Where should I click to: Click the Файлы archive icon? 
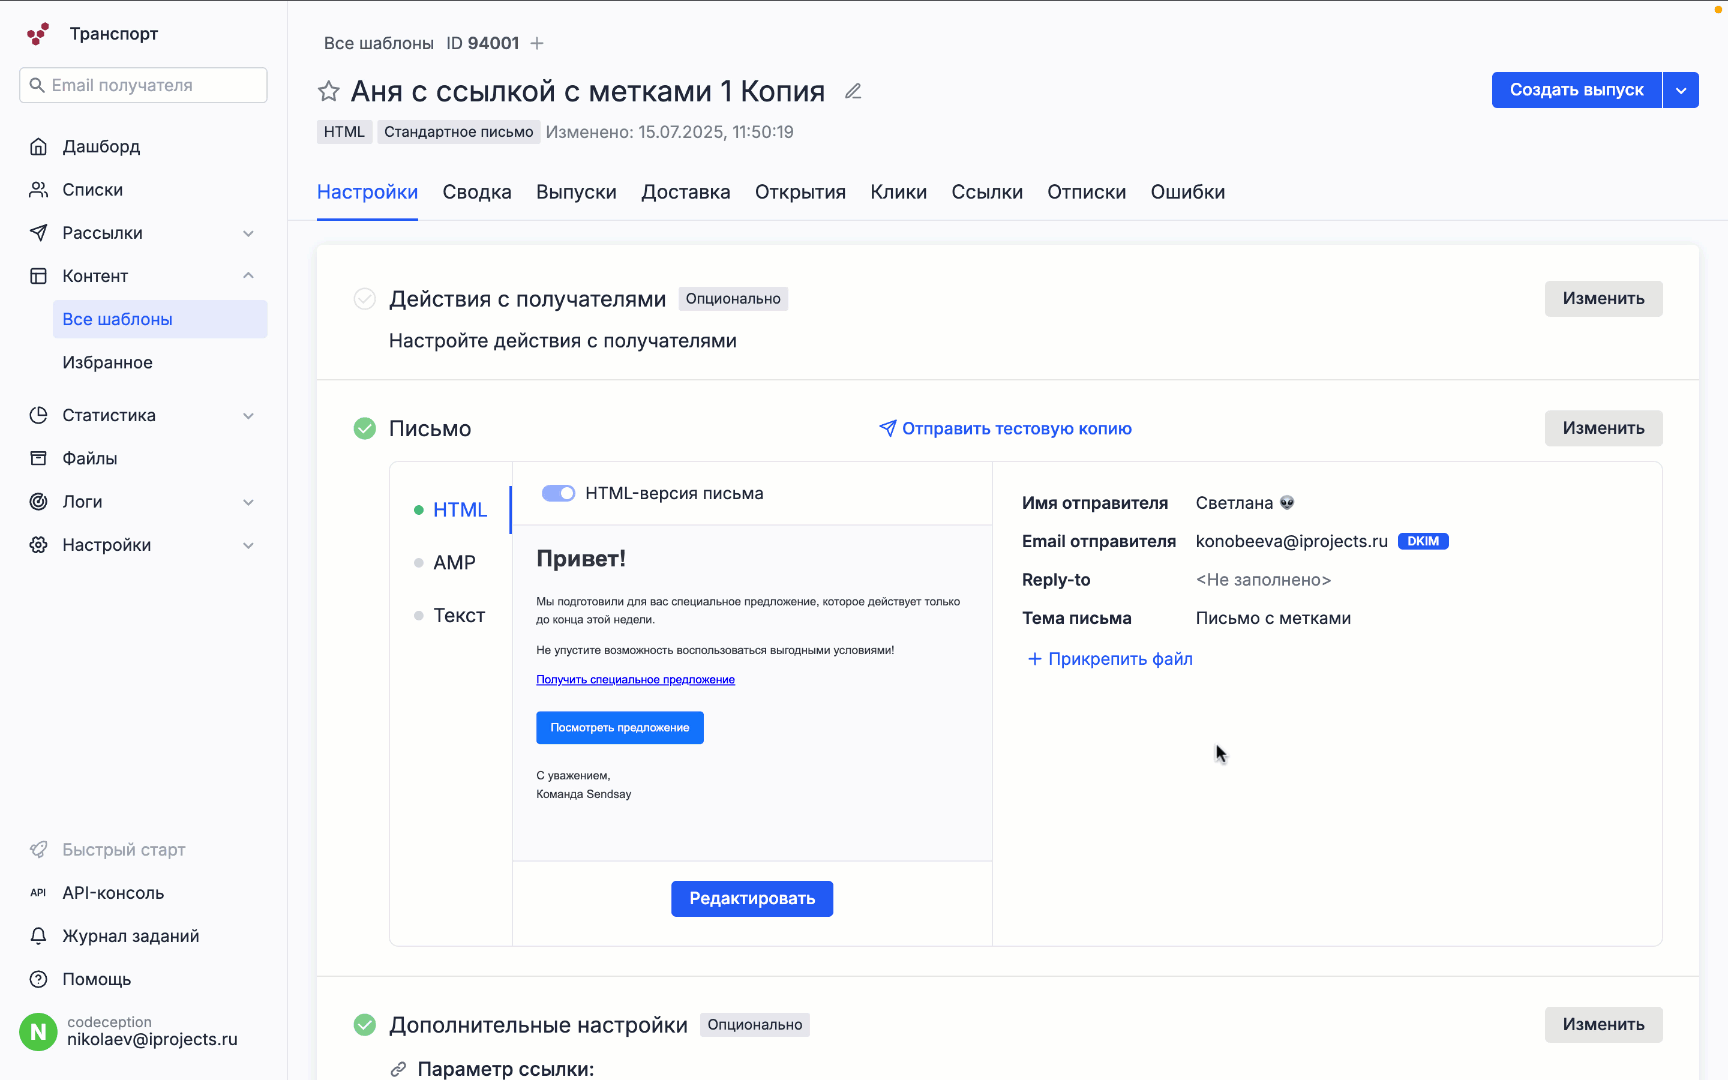click(38, 458)
